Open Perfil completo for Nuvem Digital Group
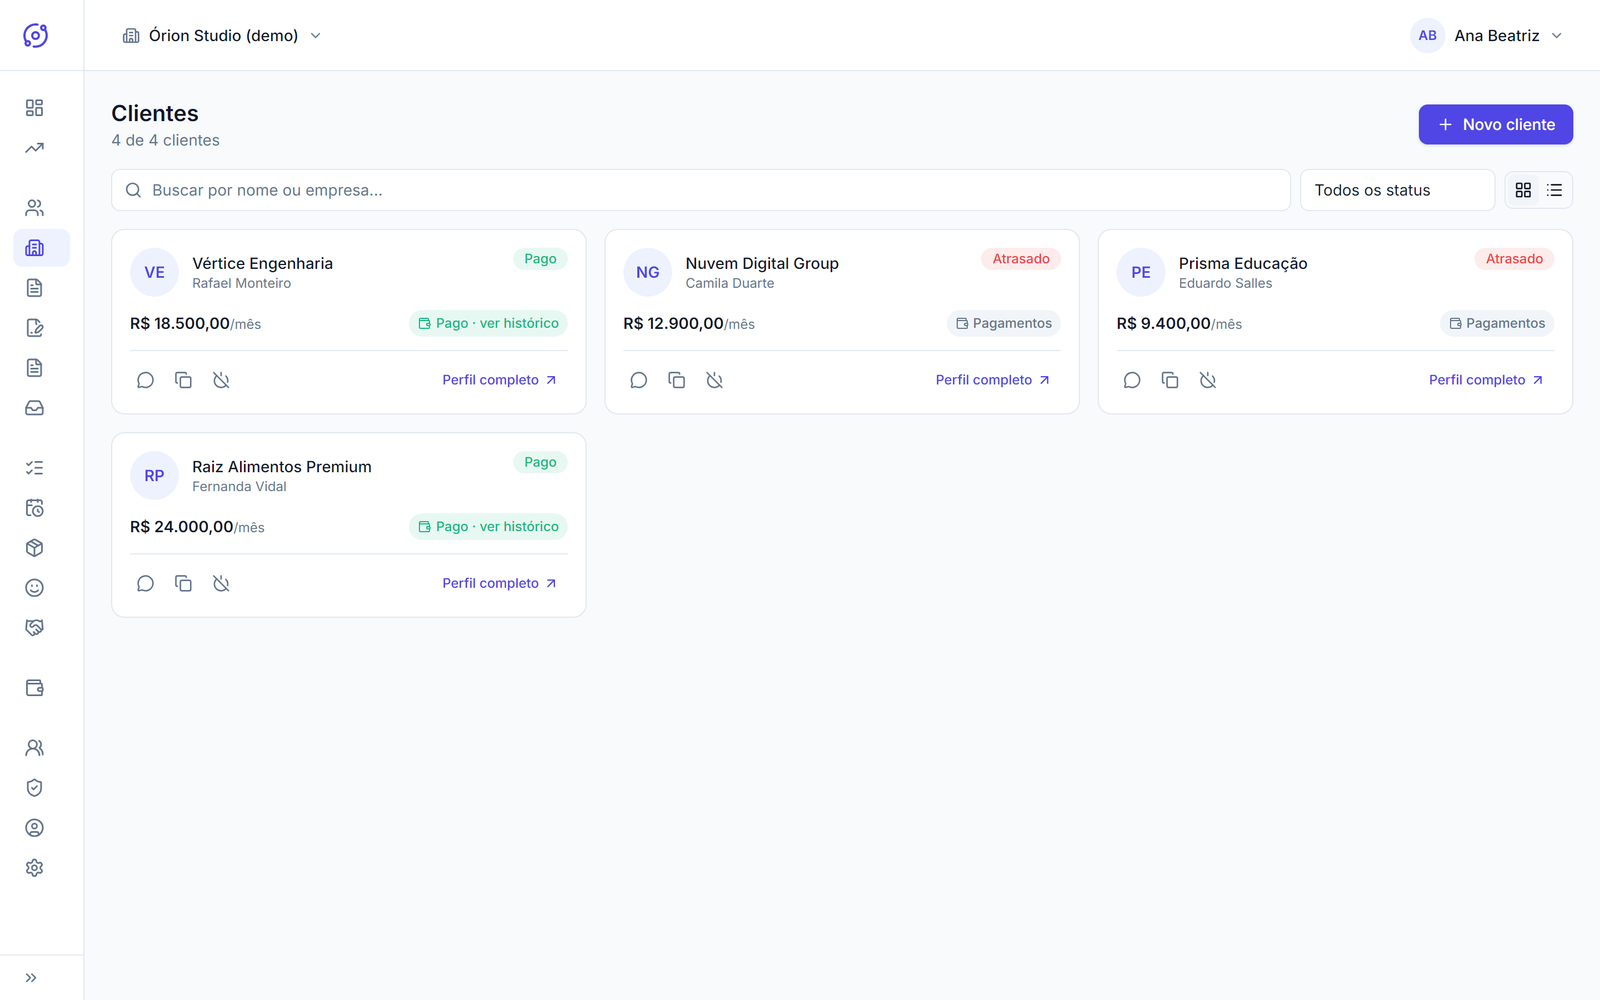 [993, 380]
